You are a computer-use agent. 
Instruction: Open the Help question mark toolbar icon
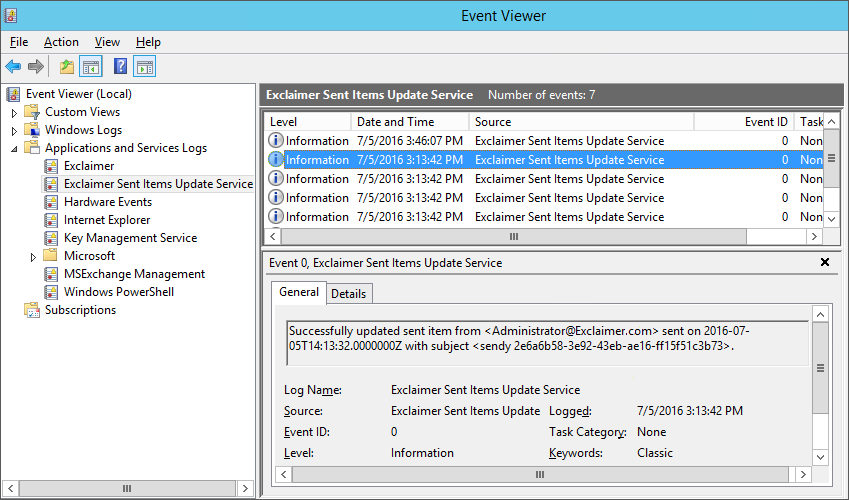120,67
